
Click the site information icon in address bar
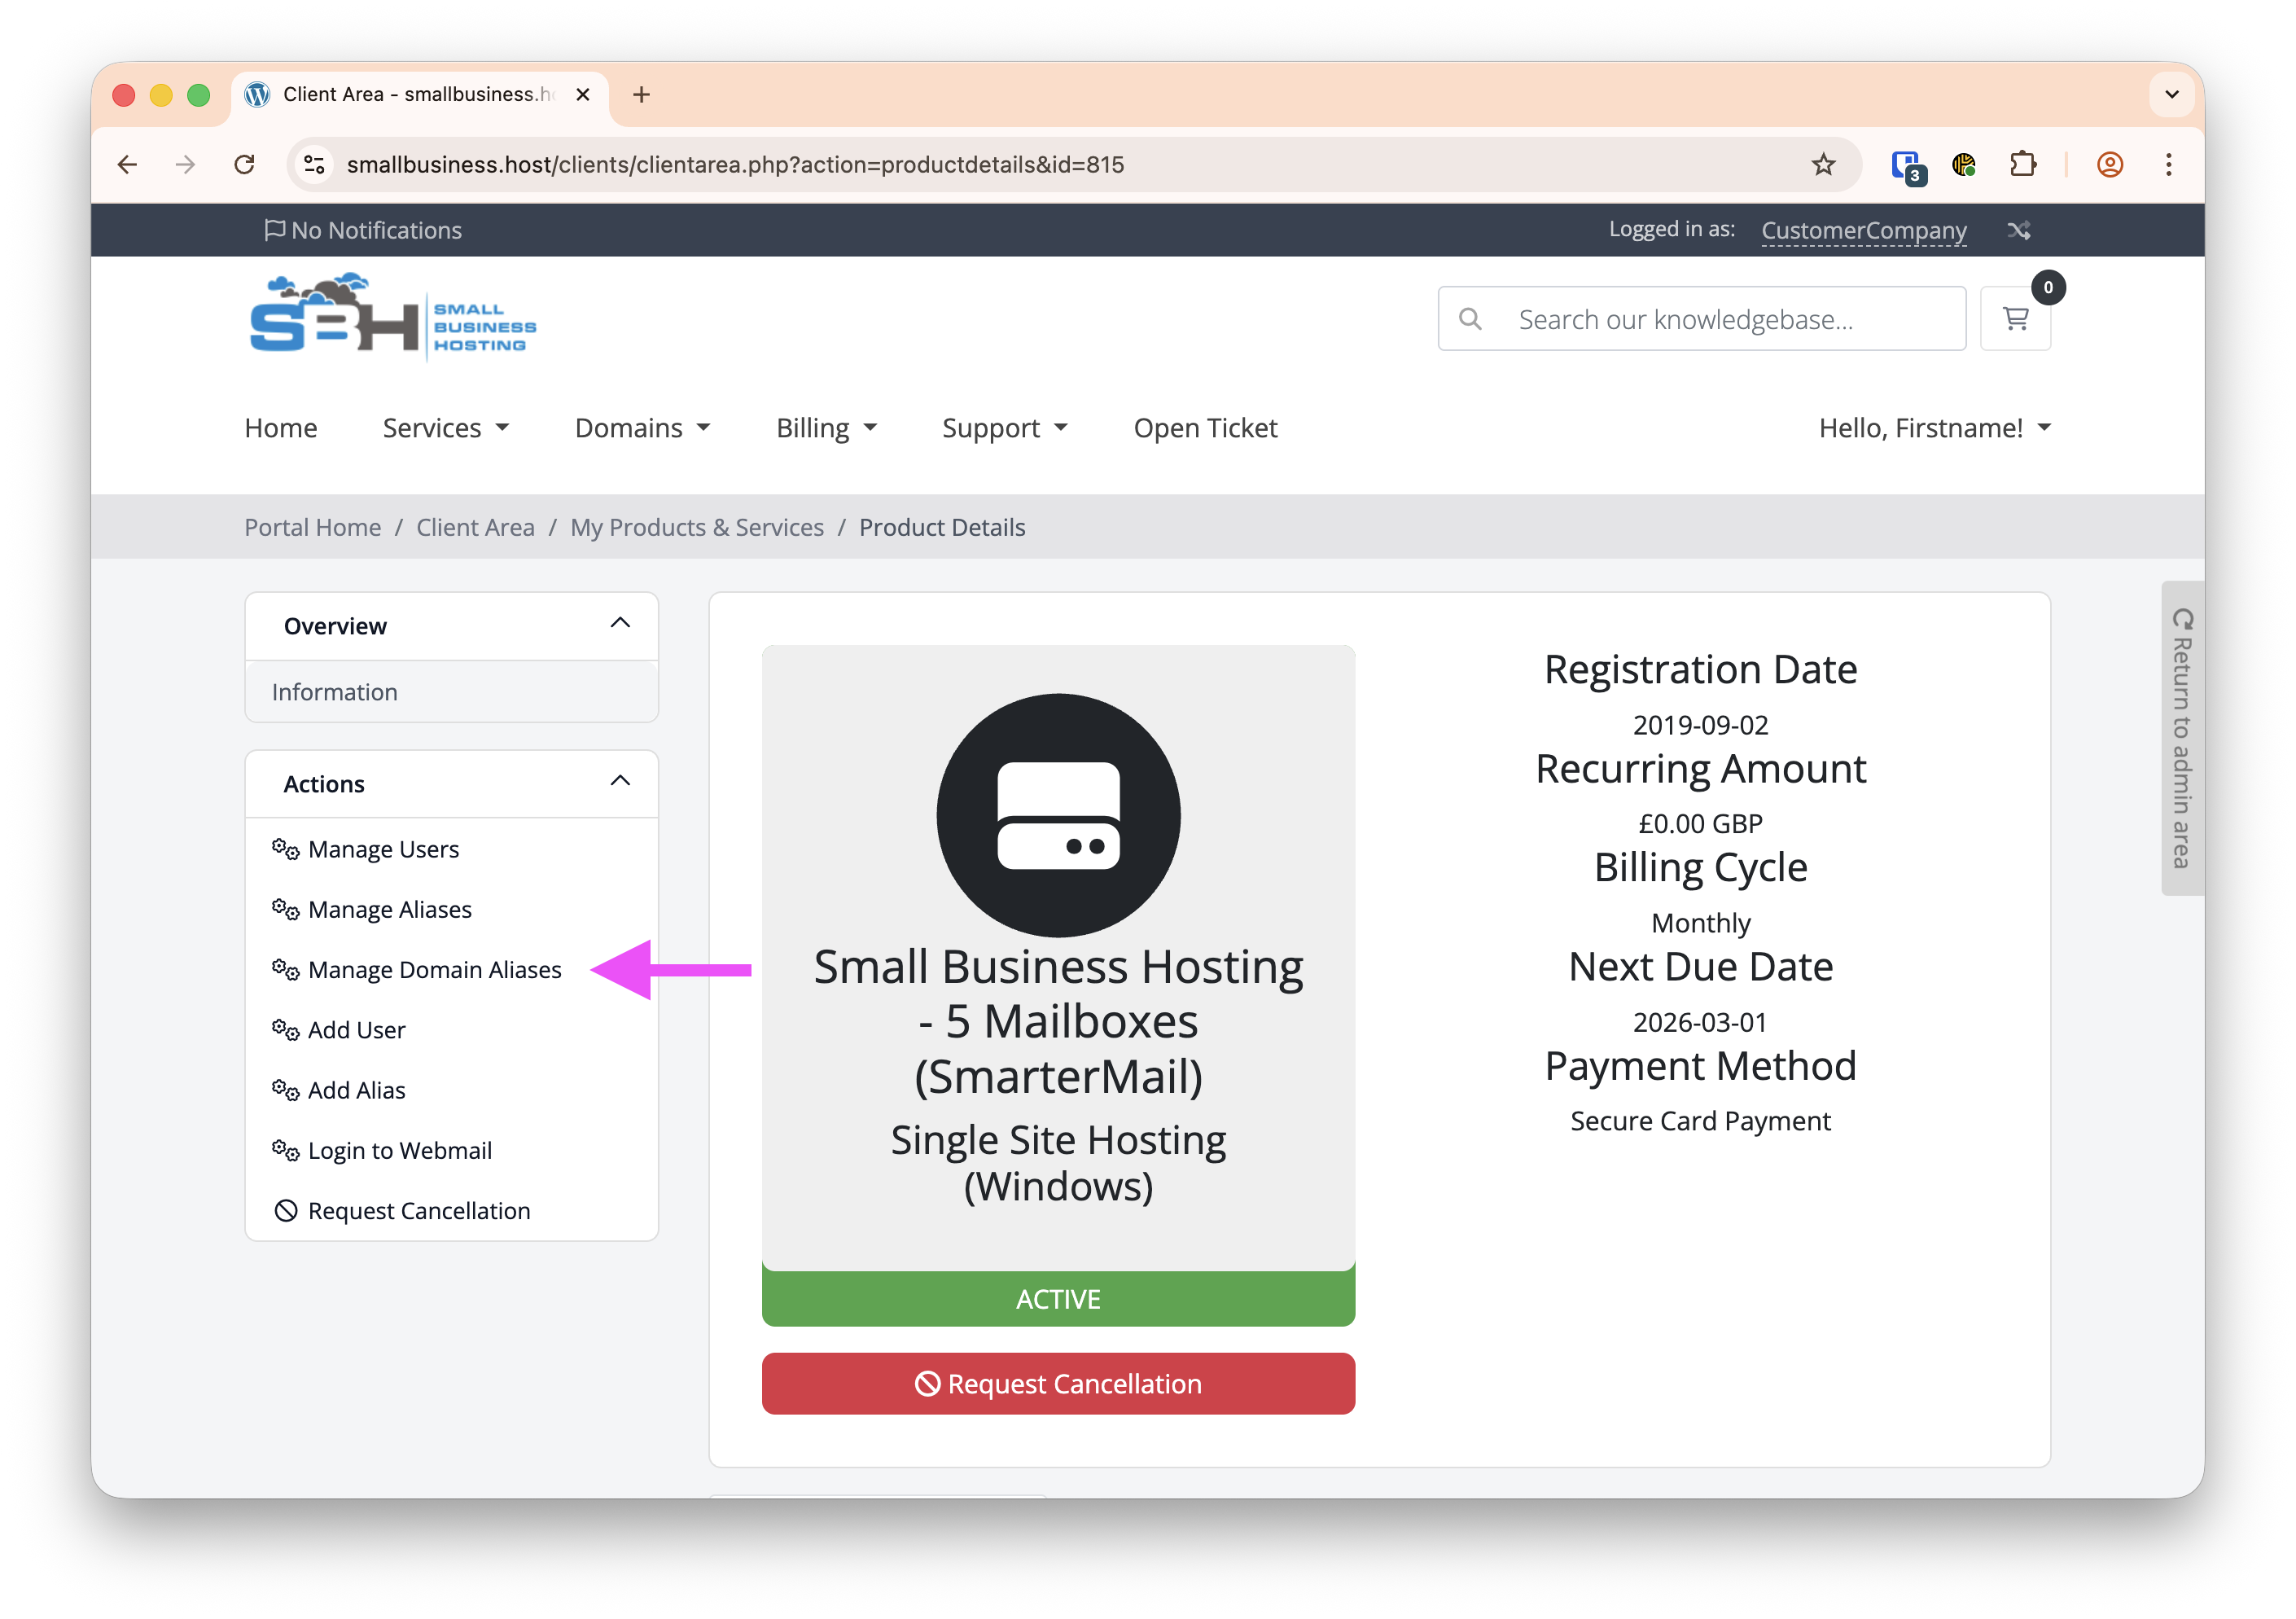[314, 164]
